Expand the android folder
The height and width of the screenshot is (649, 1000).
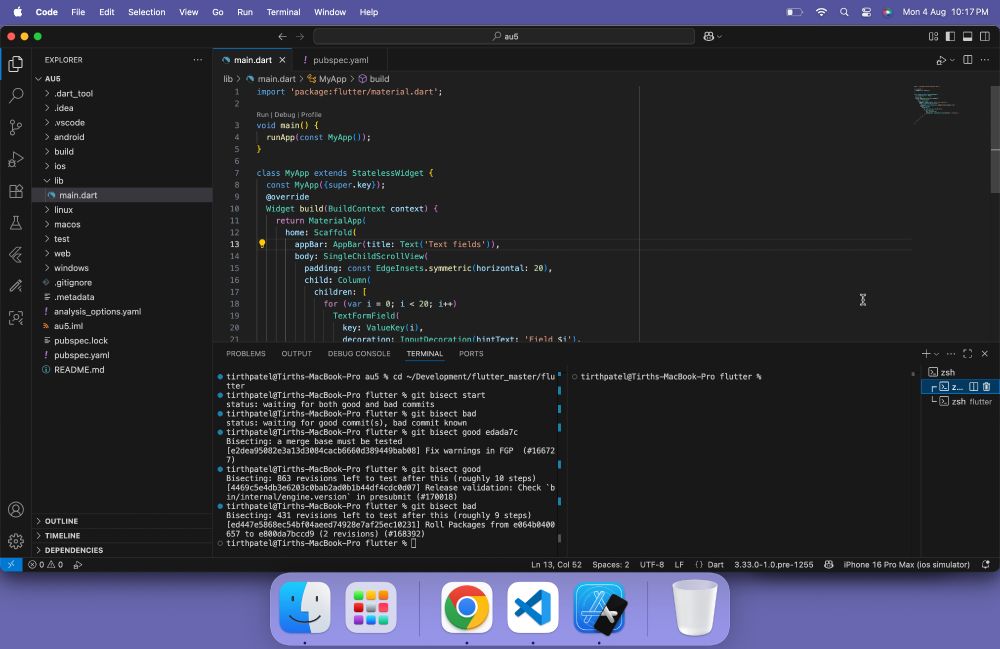(47, 137)
